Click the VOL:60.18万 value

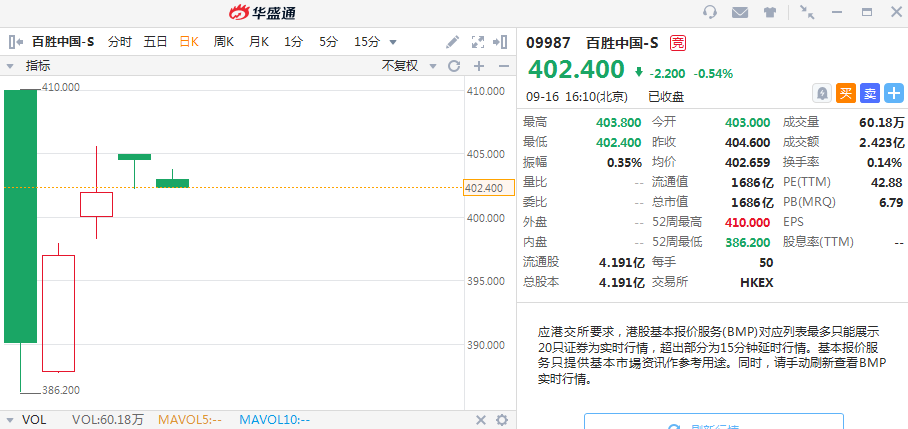tap(108, 420)
